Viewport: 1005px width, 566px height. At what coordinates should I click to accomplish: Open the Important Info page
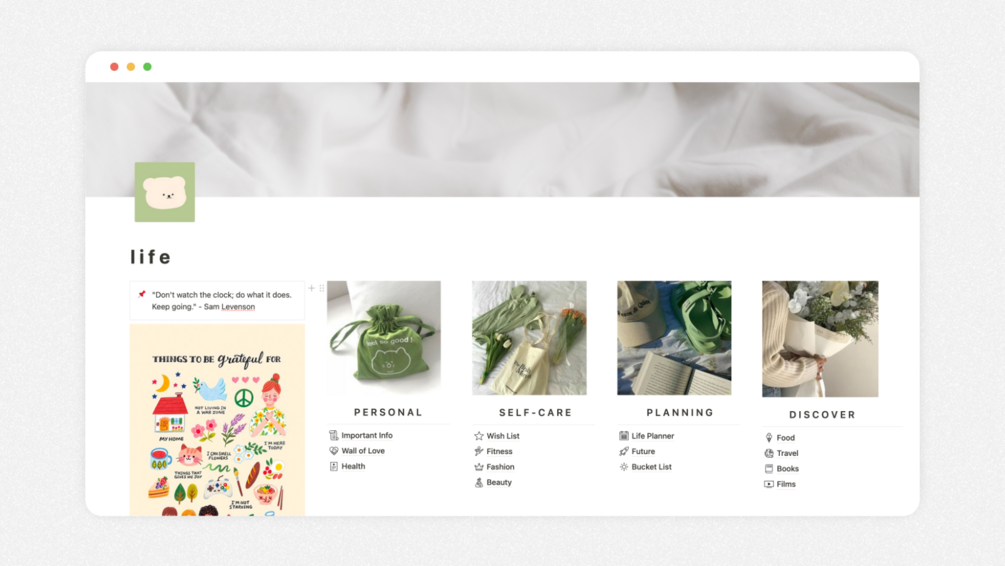click(x=367, y=435)
